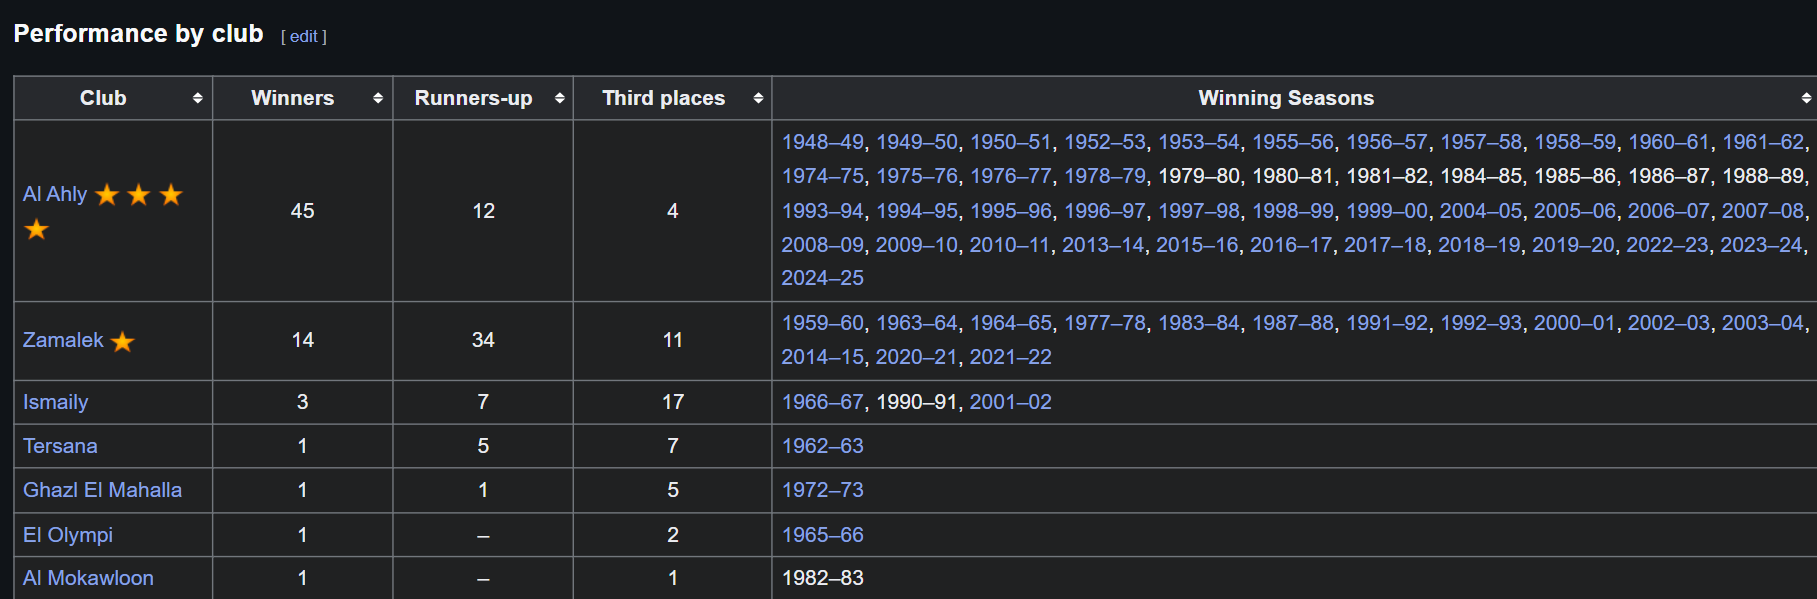Open the 1972–73 season link
1817x599 pixels.
(x=822, y=490)
